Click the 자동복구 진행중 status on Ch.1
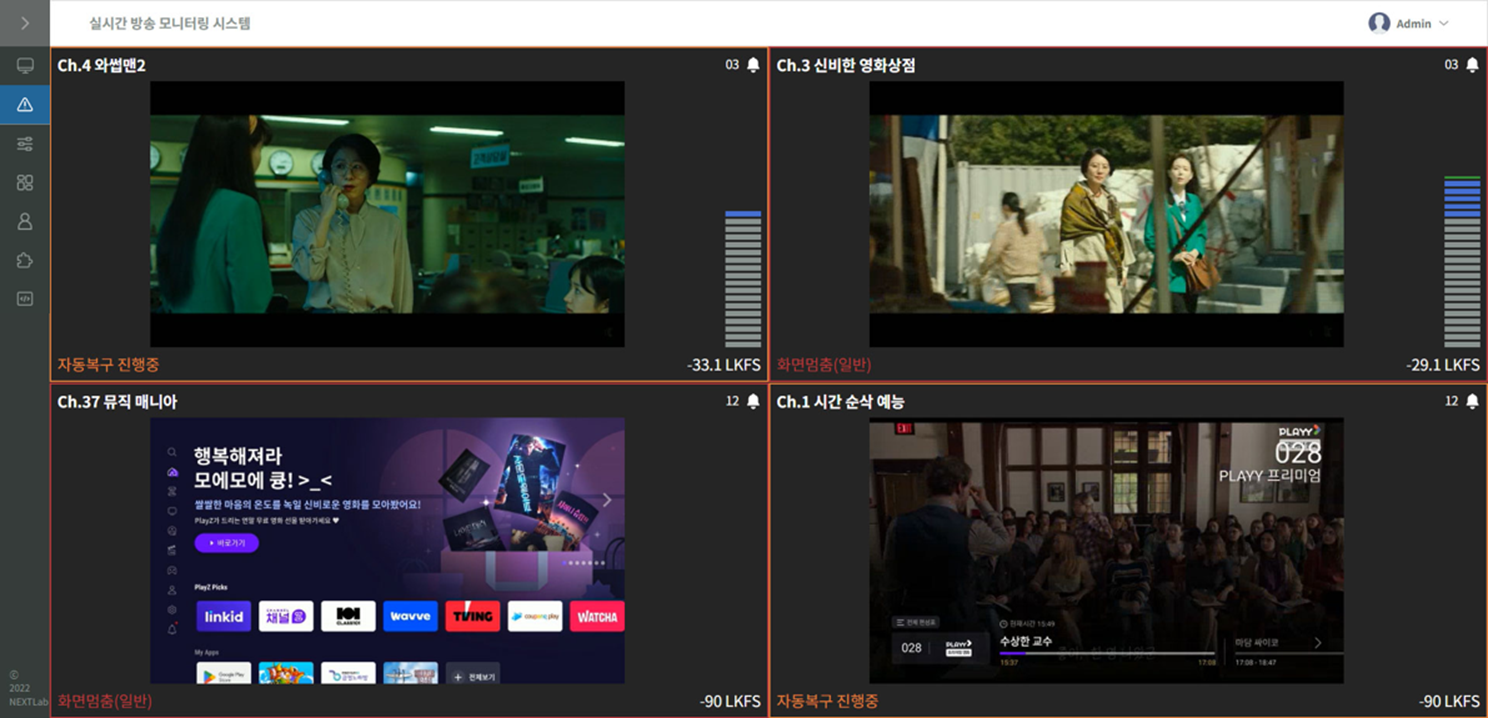 tap(827, 701)
